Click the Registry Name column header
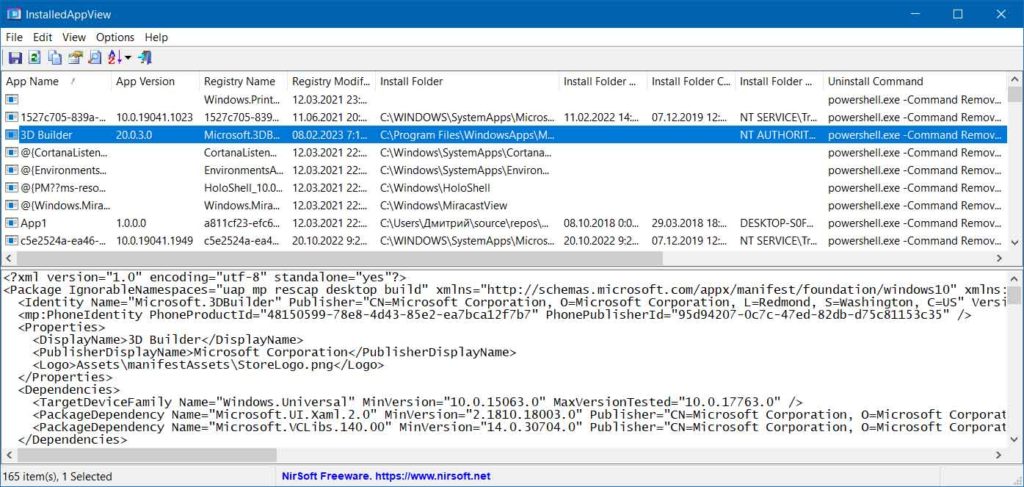This screenshot has width=1024, height=487. coord(239,81)
